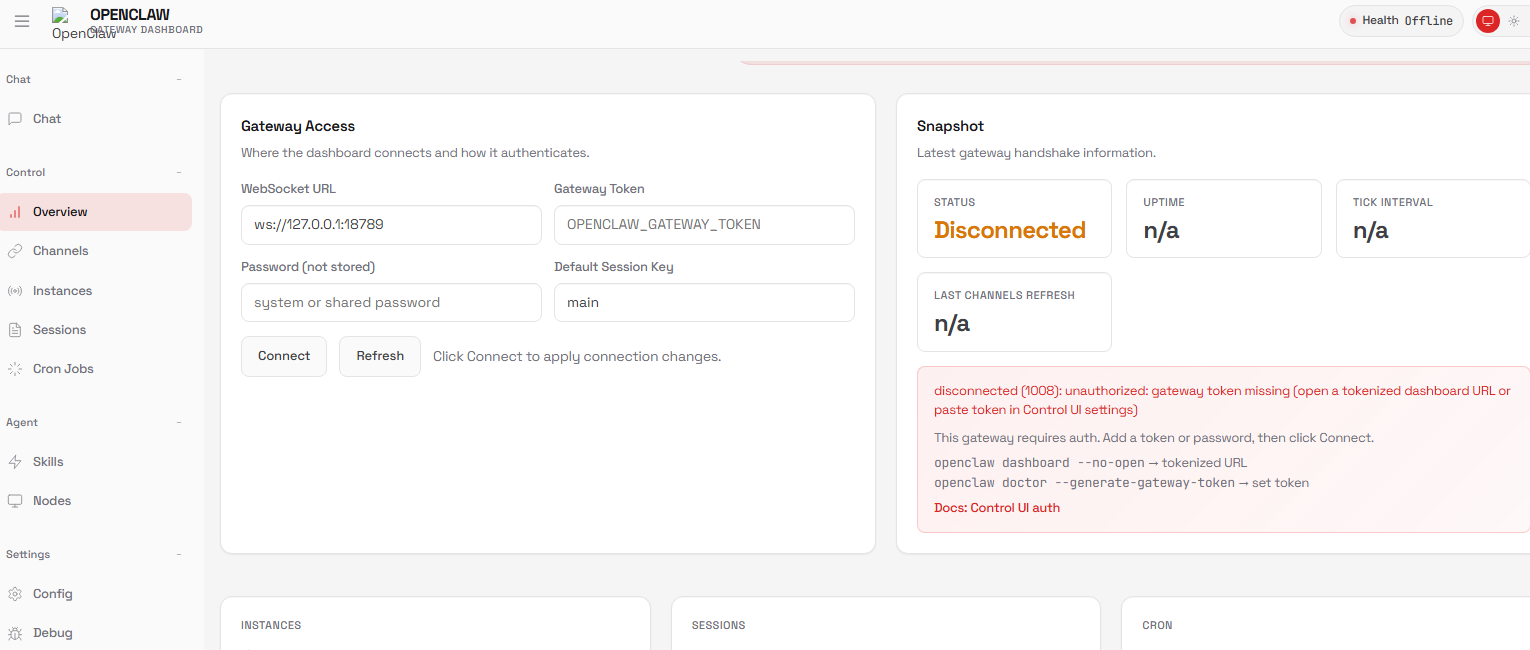This screenshot has width=1530, height=650.
Task: Click the Channels link icon in sidebar
Action: pos(15,251)
